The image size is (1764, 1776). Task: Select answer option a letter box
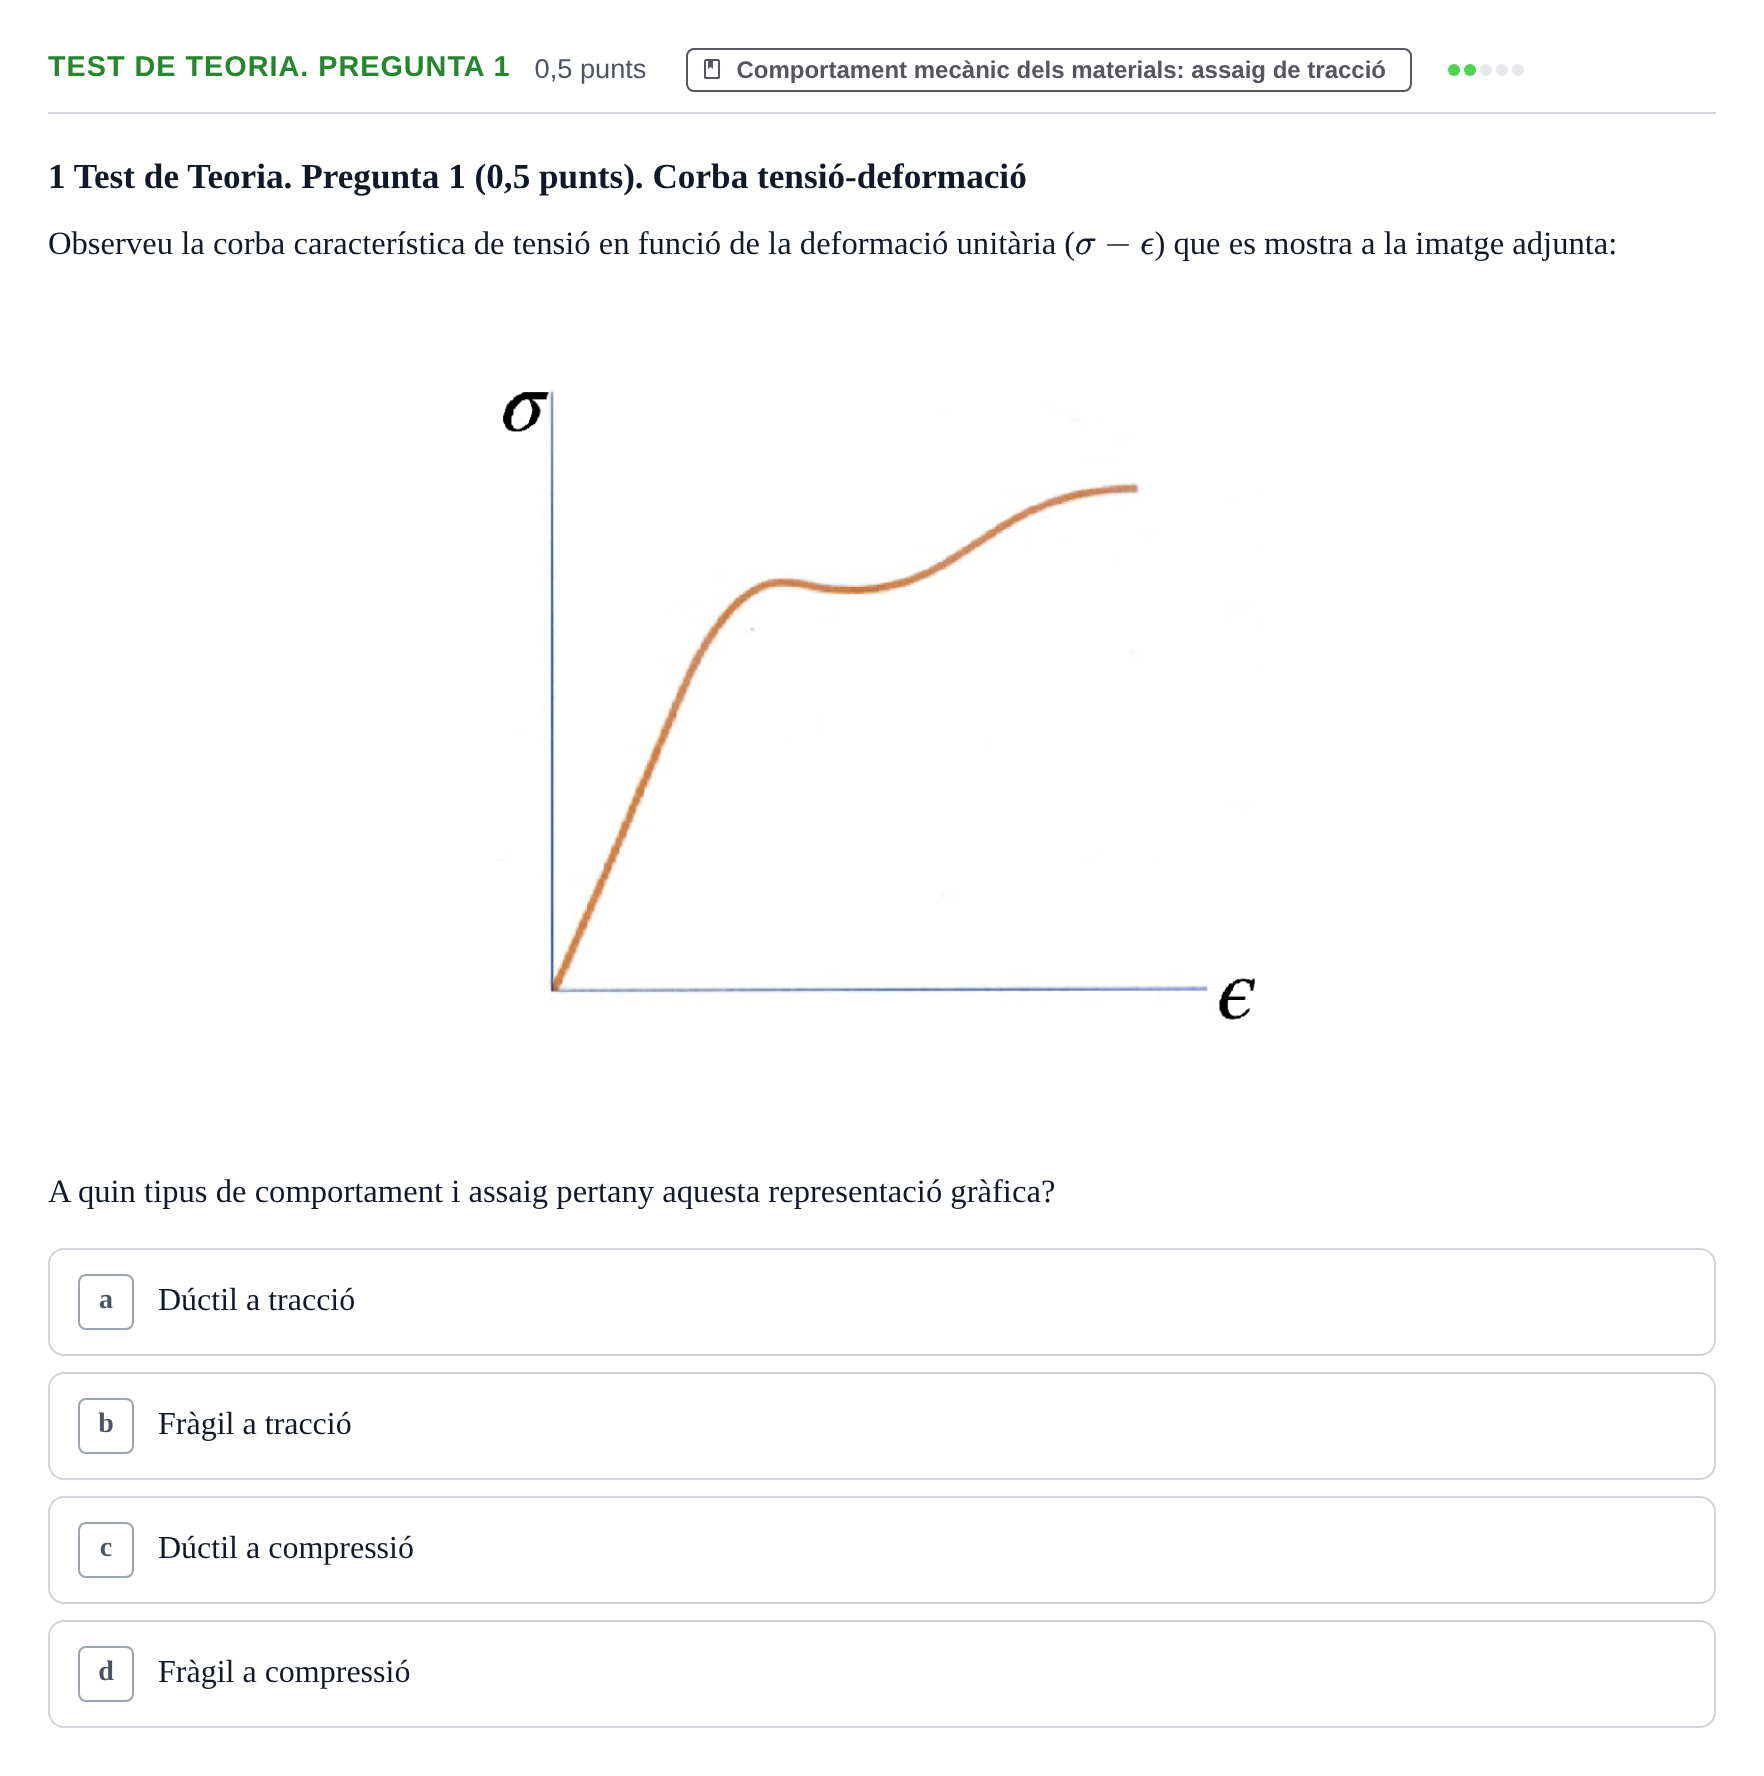click(x=106, y=1302)
